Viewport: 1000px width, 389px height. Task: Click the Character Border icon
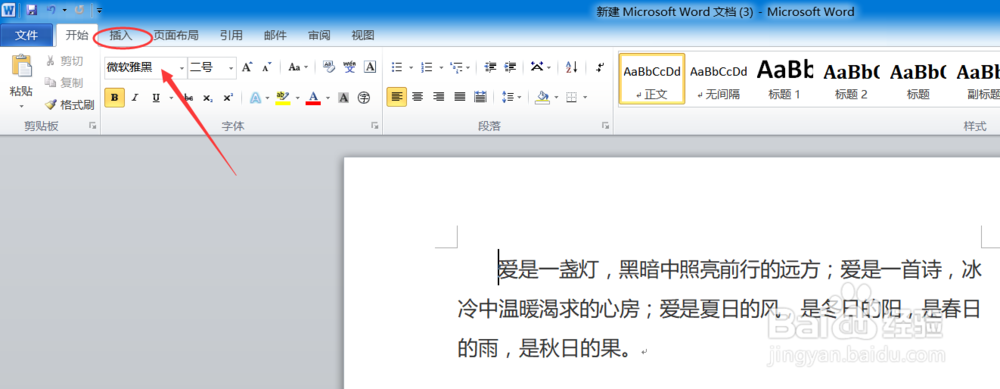[x=370, y=67]
